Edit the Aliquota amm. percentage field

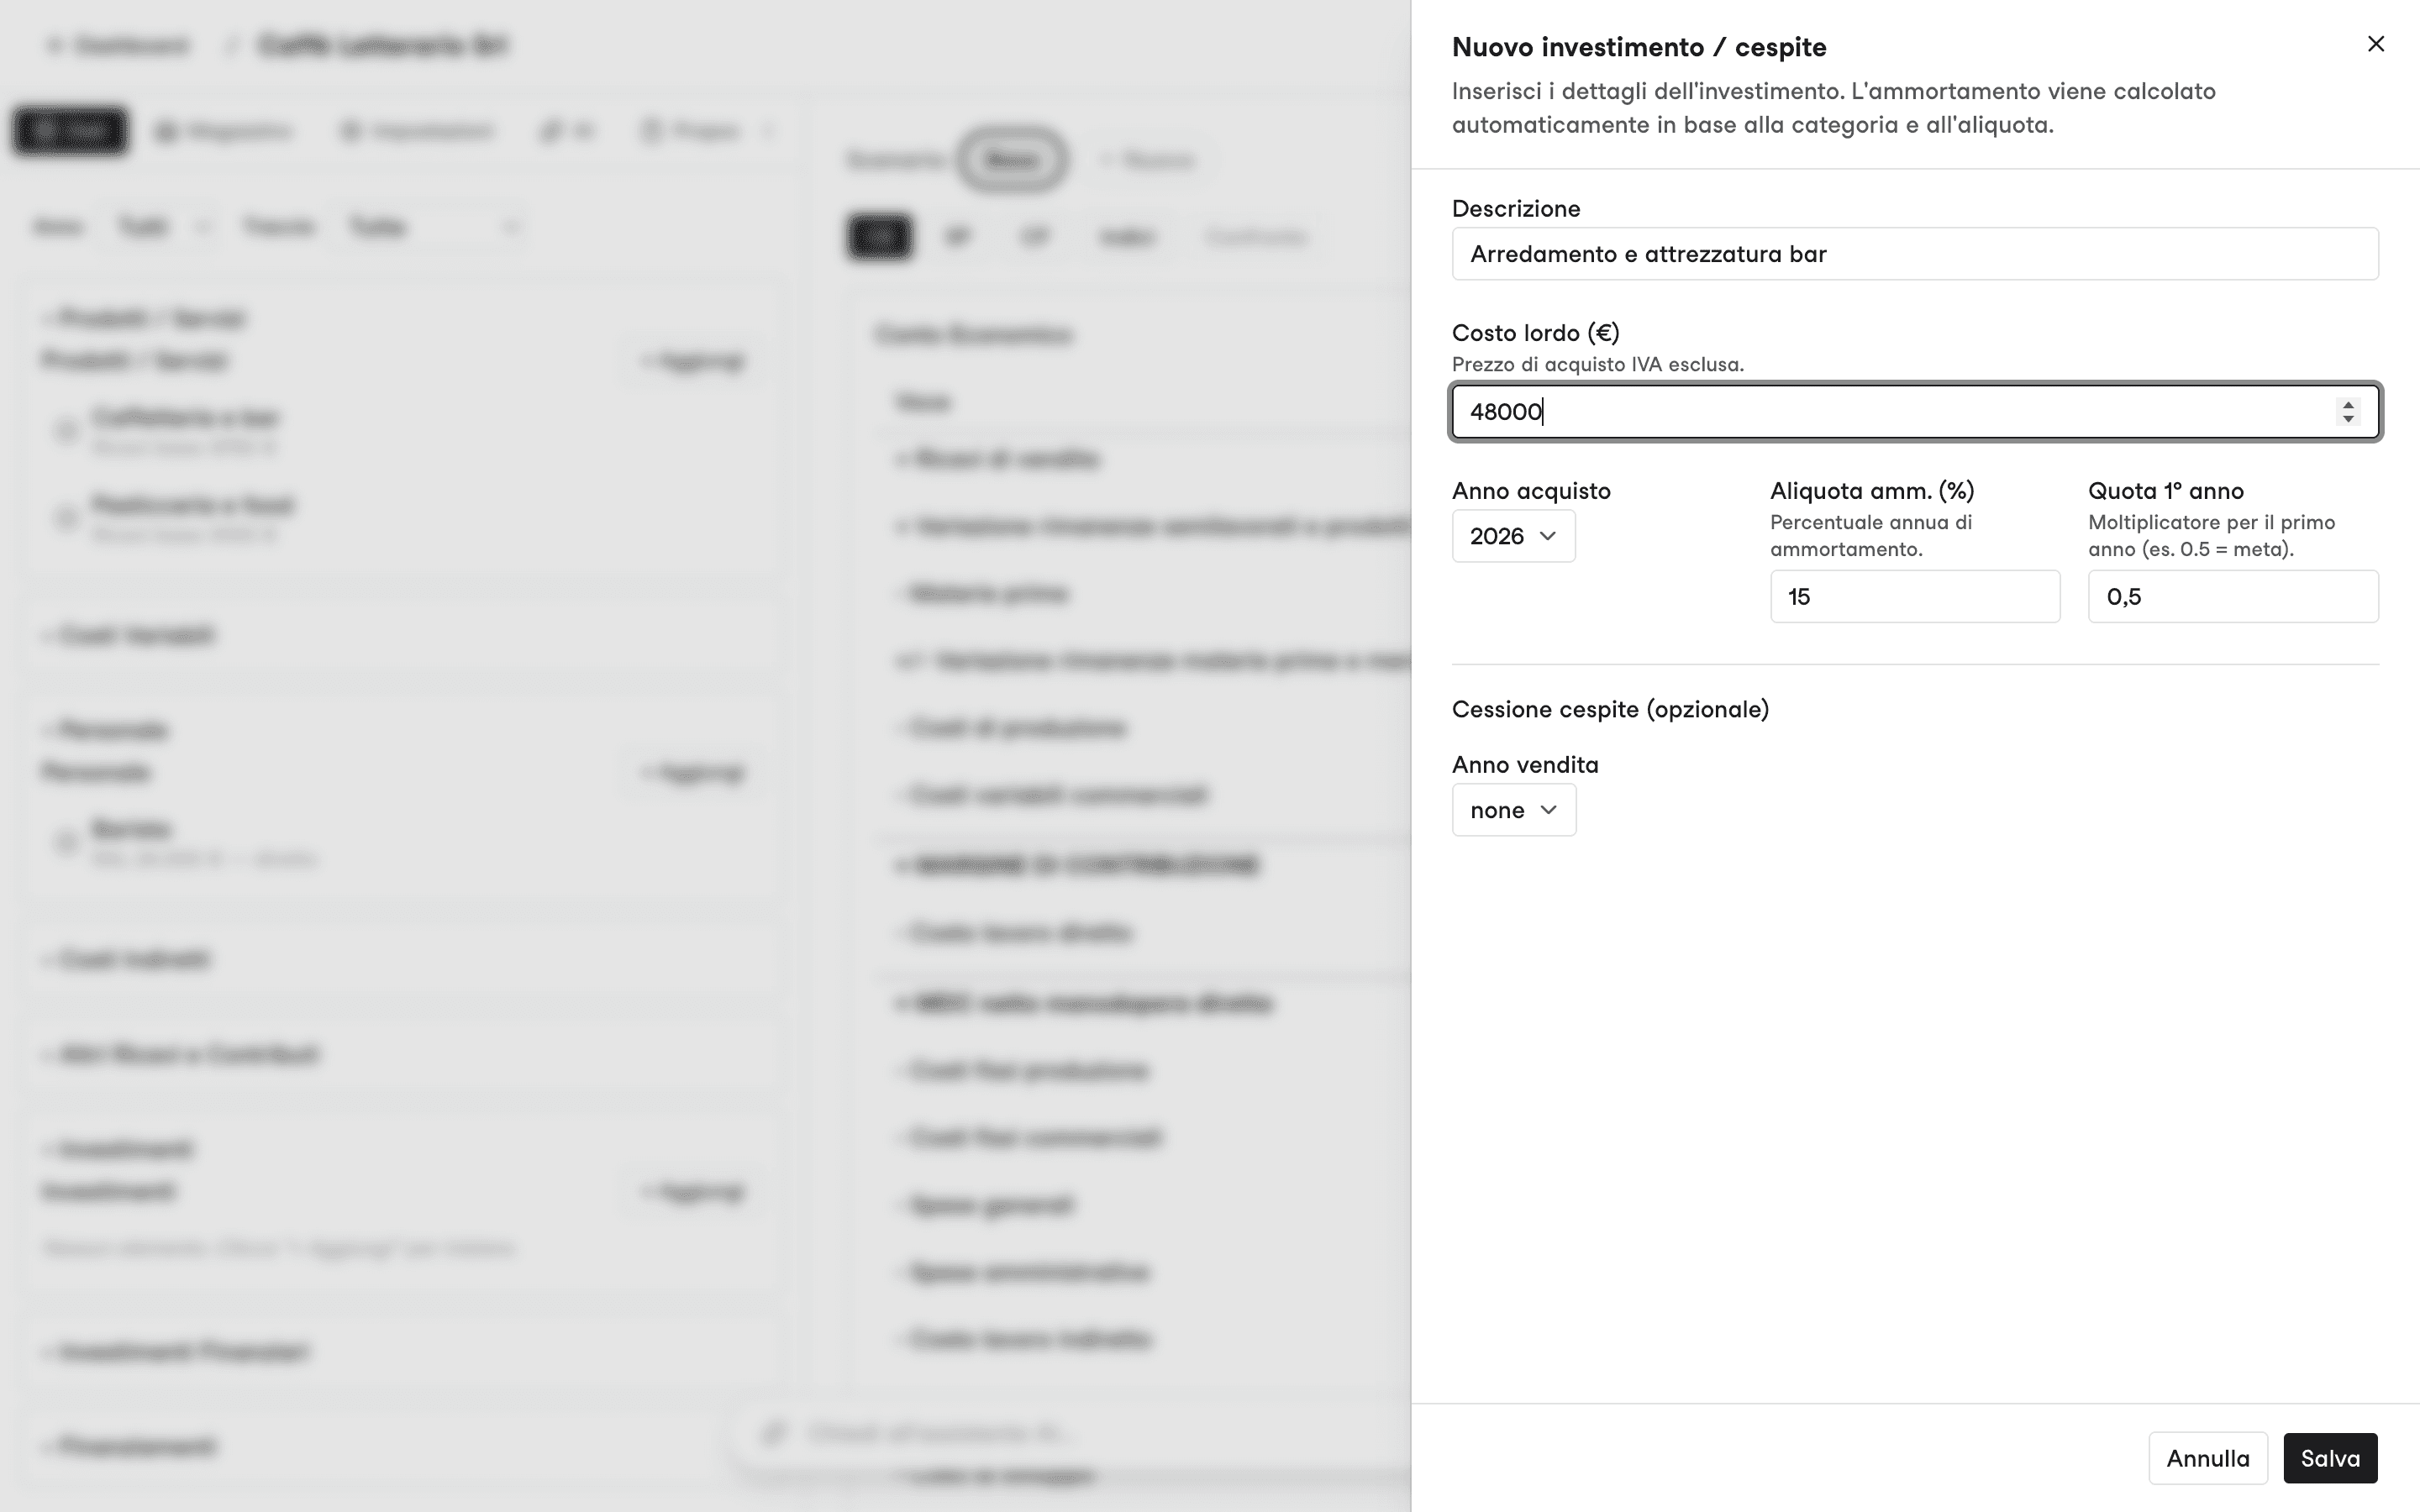point(1914,596)
